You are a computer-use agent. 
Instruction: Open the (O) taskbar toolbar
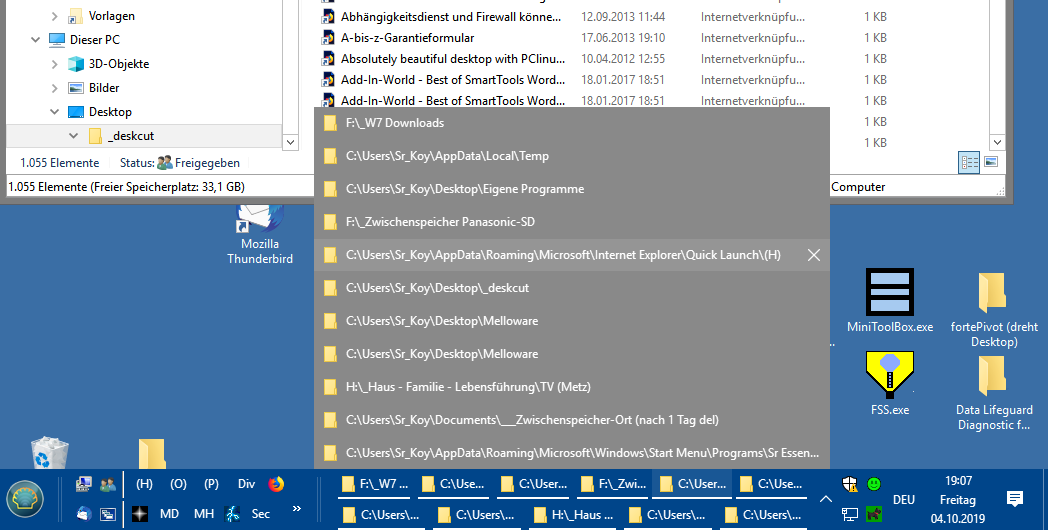coord(178,484)
